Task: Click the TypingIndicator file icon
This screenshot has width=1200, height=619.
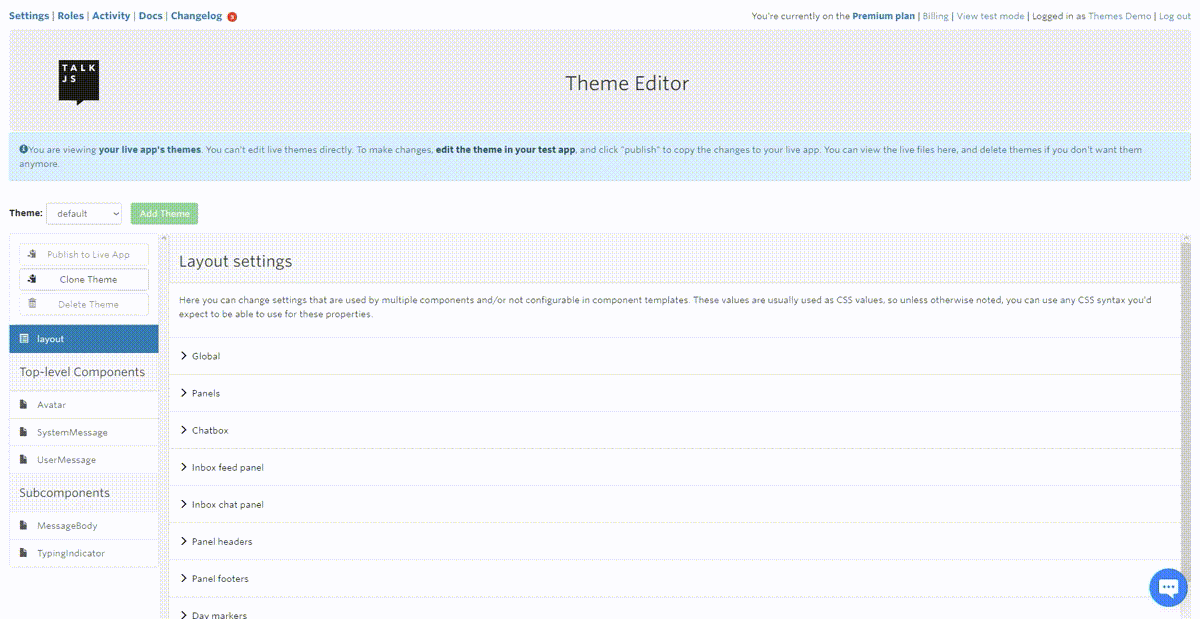Action: tap(24, 552)
